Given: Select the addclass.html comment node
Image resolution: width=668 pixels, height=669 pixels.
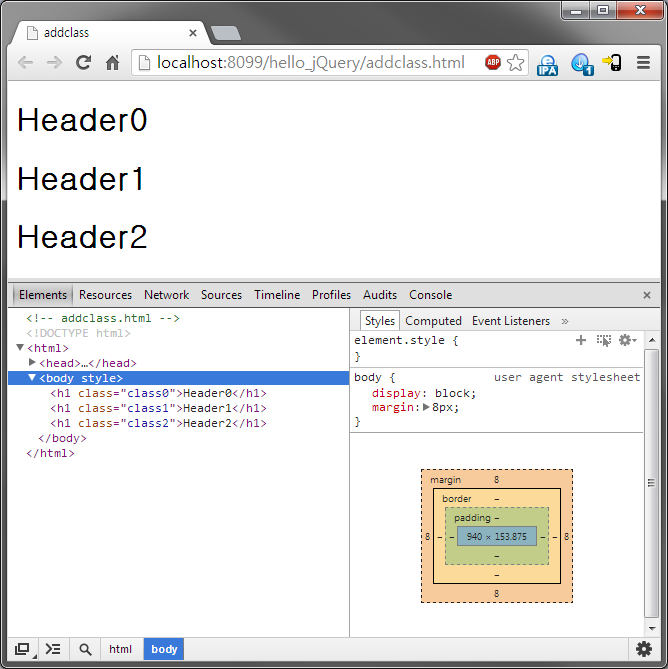Looking at the screenshot, I should (103, 318).
